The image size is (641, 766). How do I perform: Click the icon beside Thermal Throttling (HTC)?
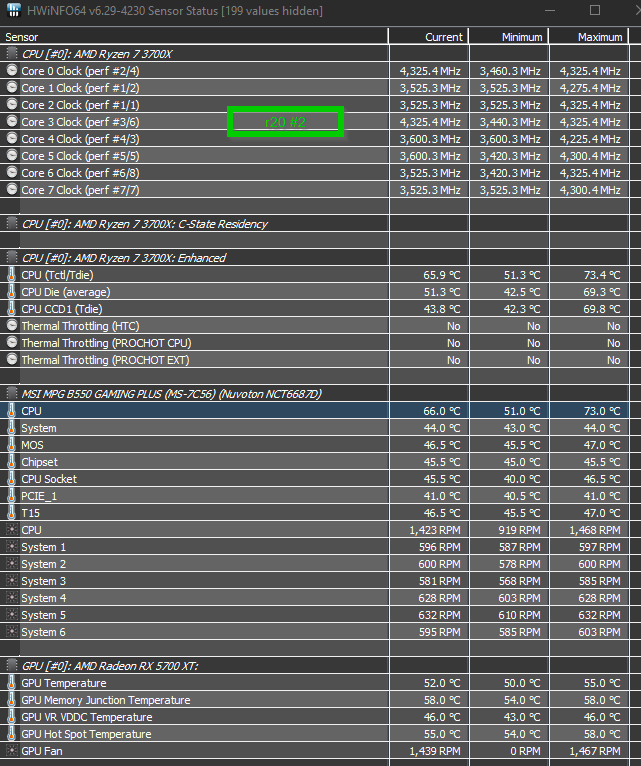pos(12,325)
